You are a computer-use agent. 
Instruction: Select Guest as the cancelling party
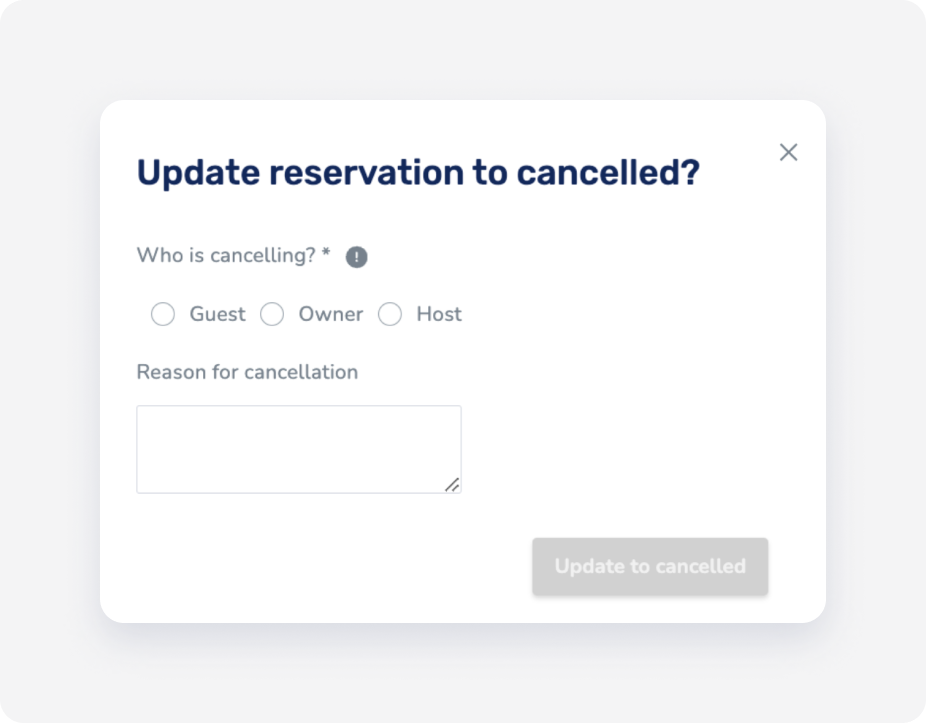tap(163, 314)
